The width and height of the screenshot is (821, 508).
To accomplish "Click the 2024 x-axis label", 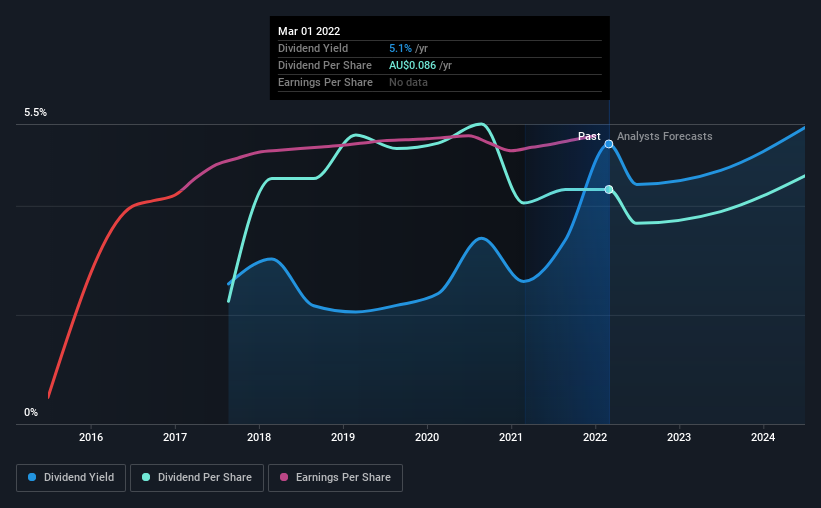I will pyautogui.click(x=763, y=437).
